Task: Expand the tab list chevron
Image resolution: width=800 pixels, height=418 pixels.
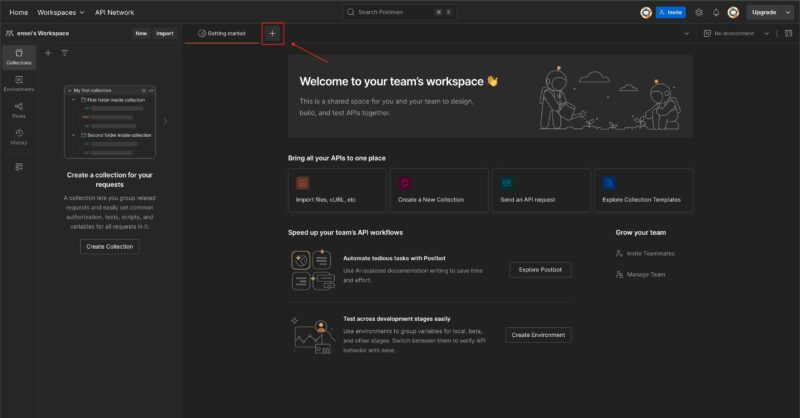Action: click(686, 34)
